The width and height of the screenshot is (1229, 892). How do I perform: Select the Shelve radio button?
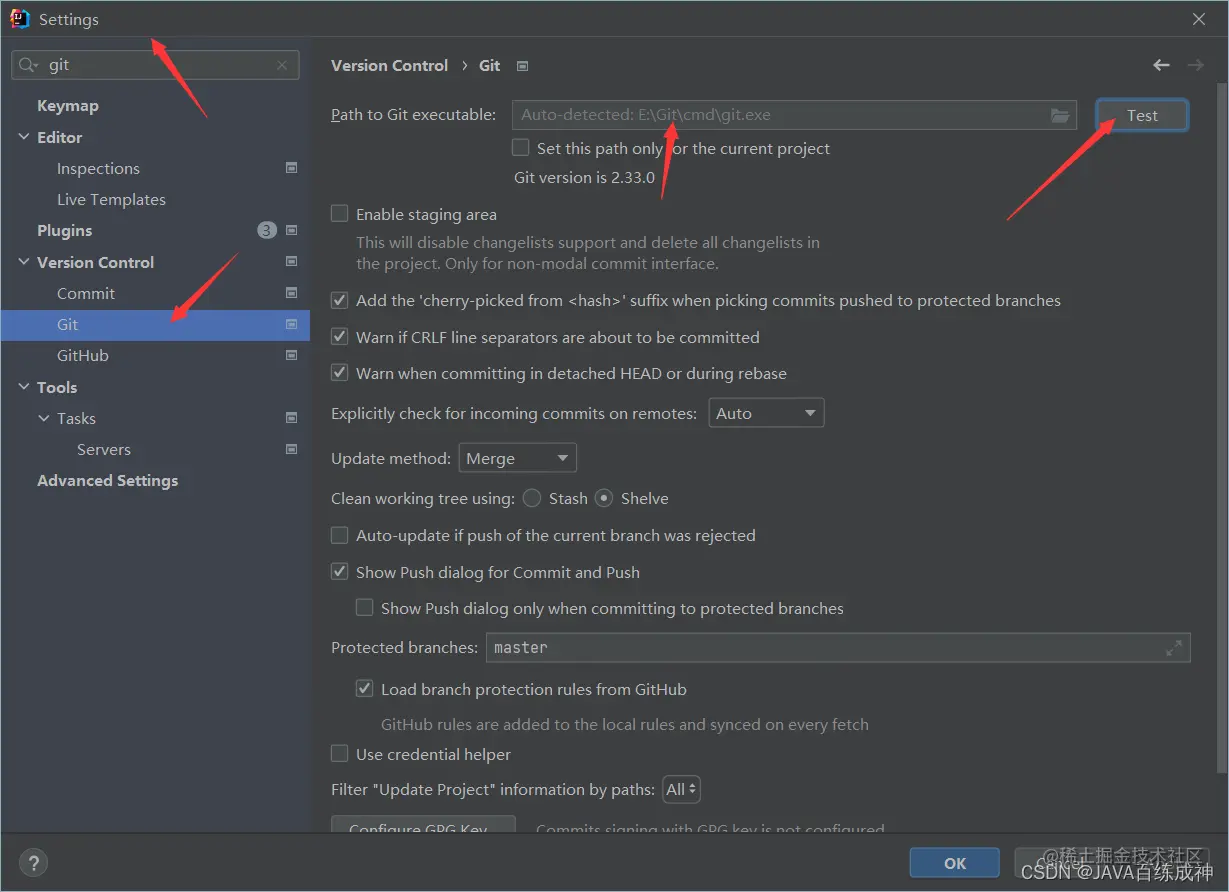click(x=604, y=498)
